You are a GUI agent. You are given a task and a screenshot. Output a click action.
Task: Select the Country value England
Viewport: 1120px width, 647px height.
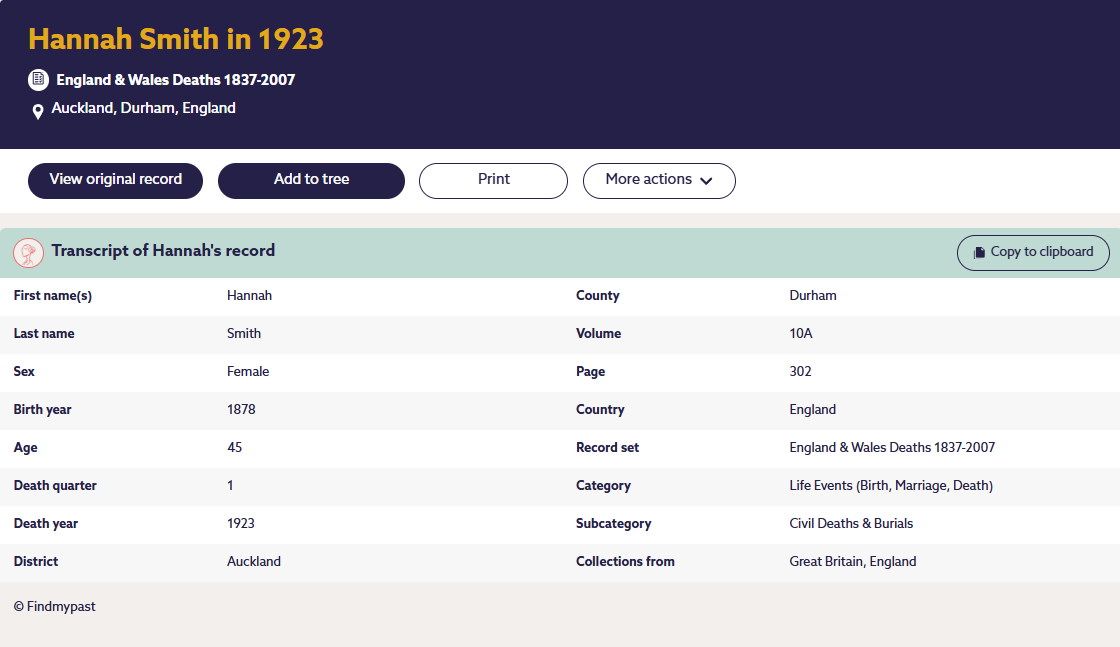[x=812, y=409]
